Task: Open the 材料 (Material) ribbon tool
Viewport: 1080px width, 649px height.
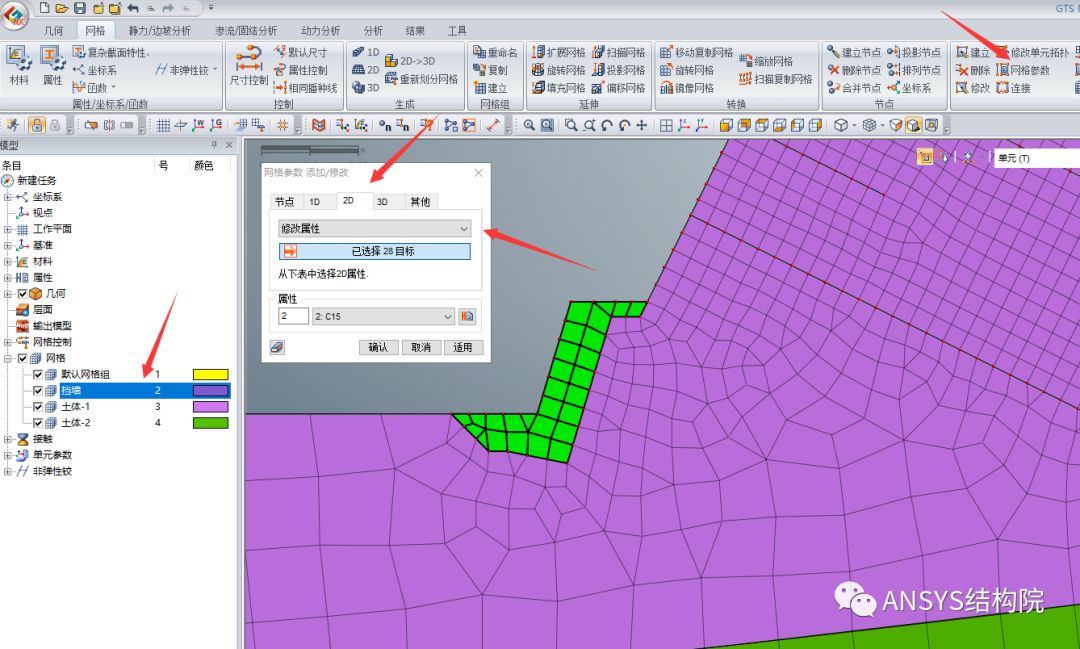Action: [19, 65]
